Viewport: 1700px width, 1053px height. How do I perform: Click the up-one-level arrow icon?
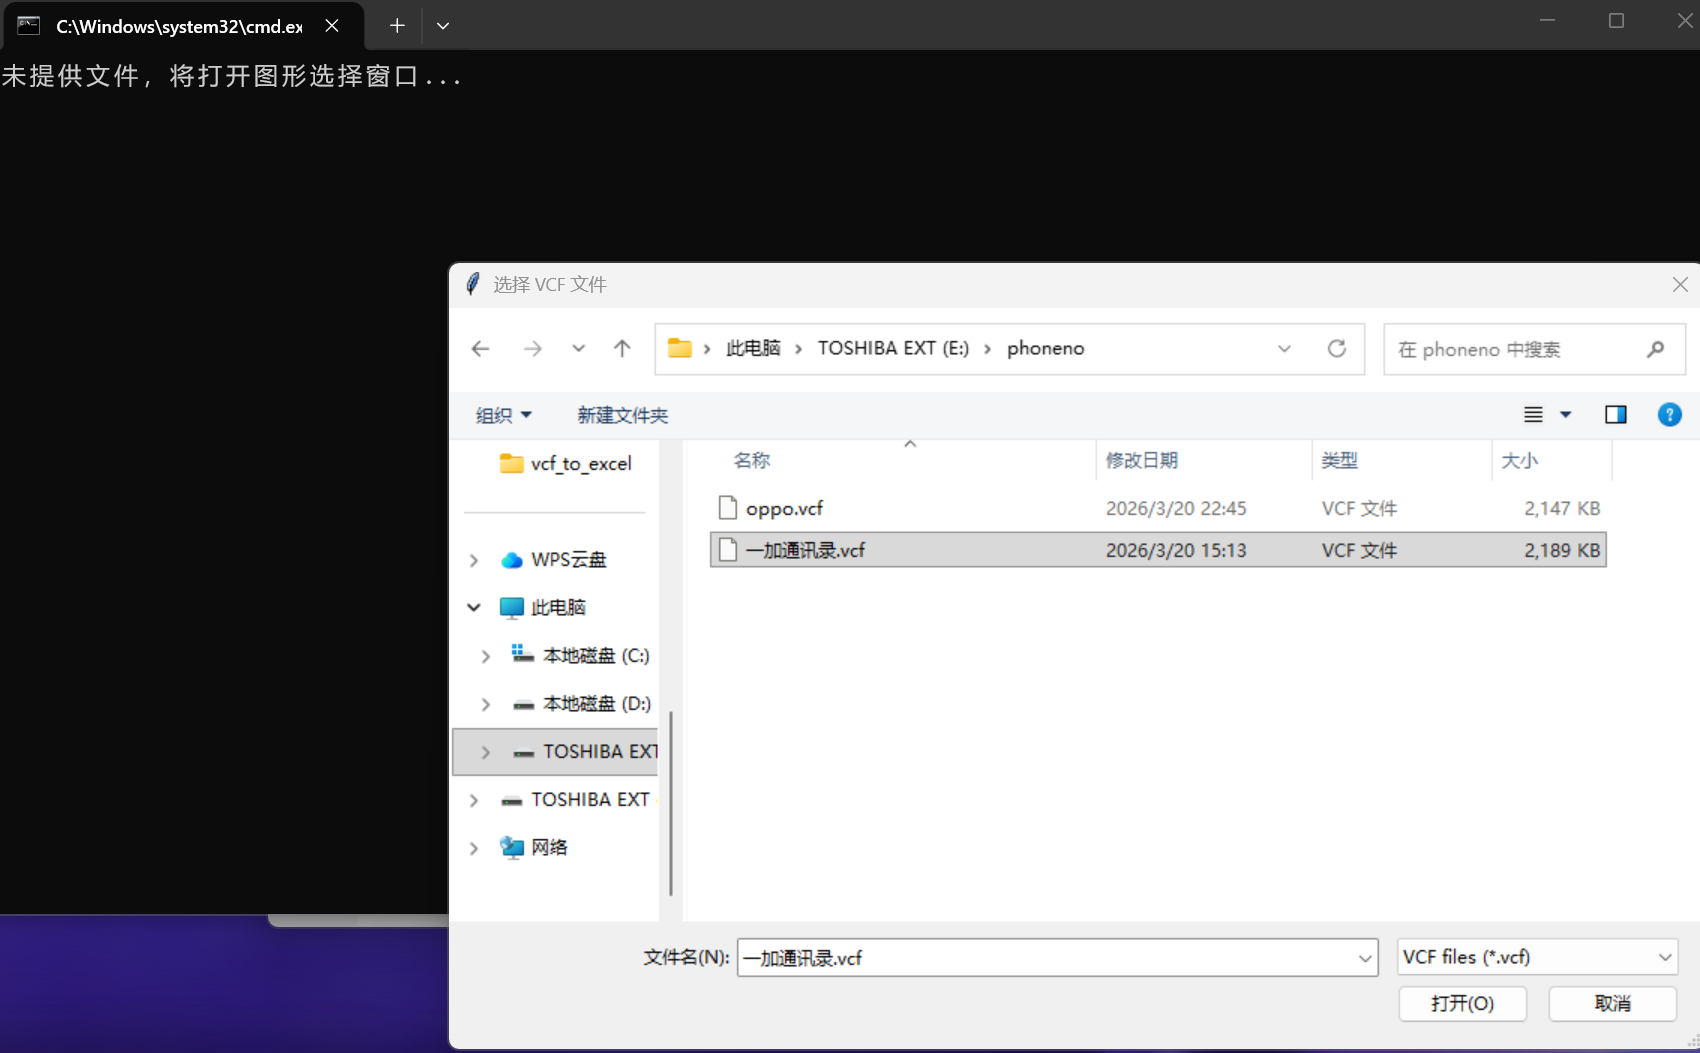[x=621, y=348]
